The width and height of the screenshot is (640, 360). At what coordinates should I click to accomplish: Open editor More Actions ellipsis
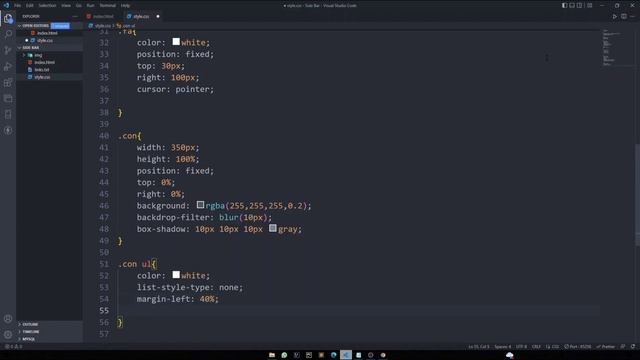tap(632, 16)
